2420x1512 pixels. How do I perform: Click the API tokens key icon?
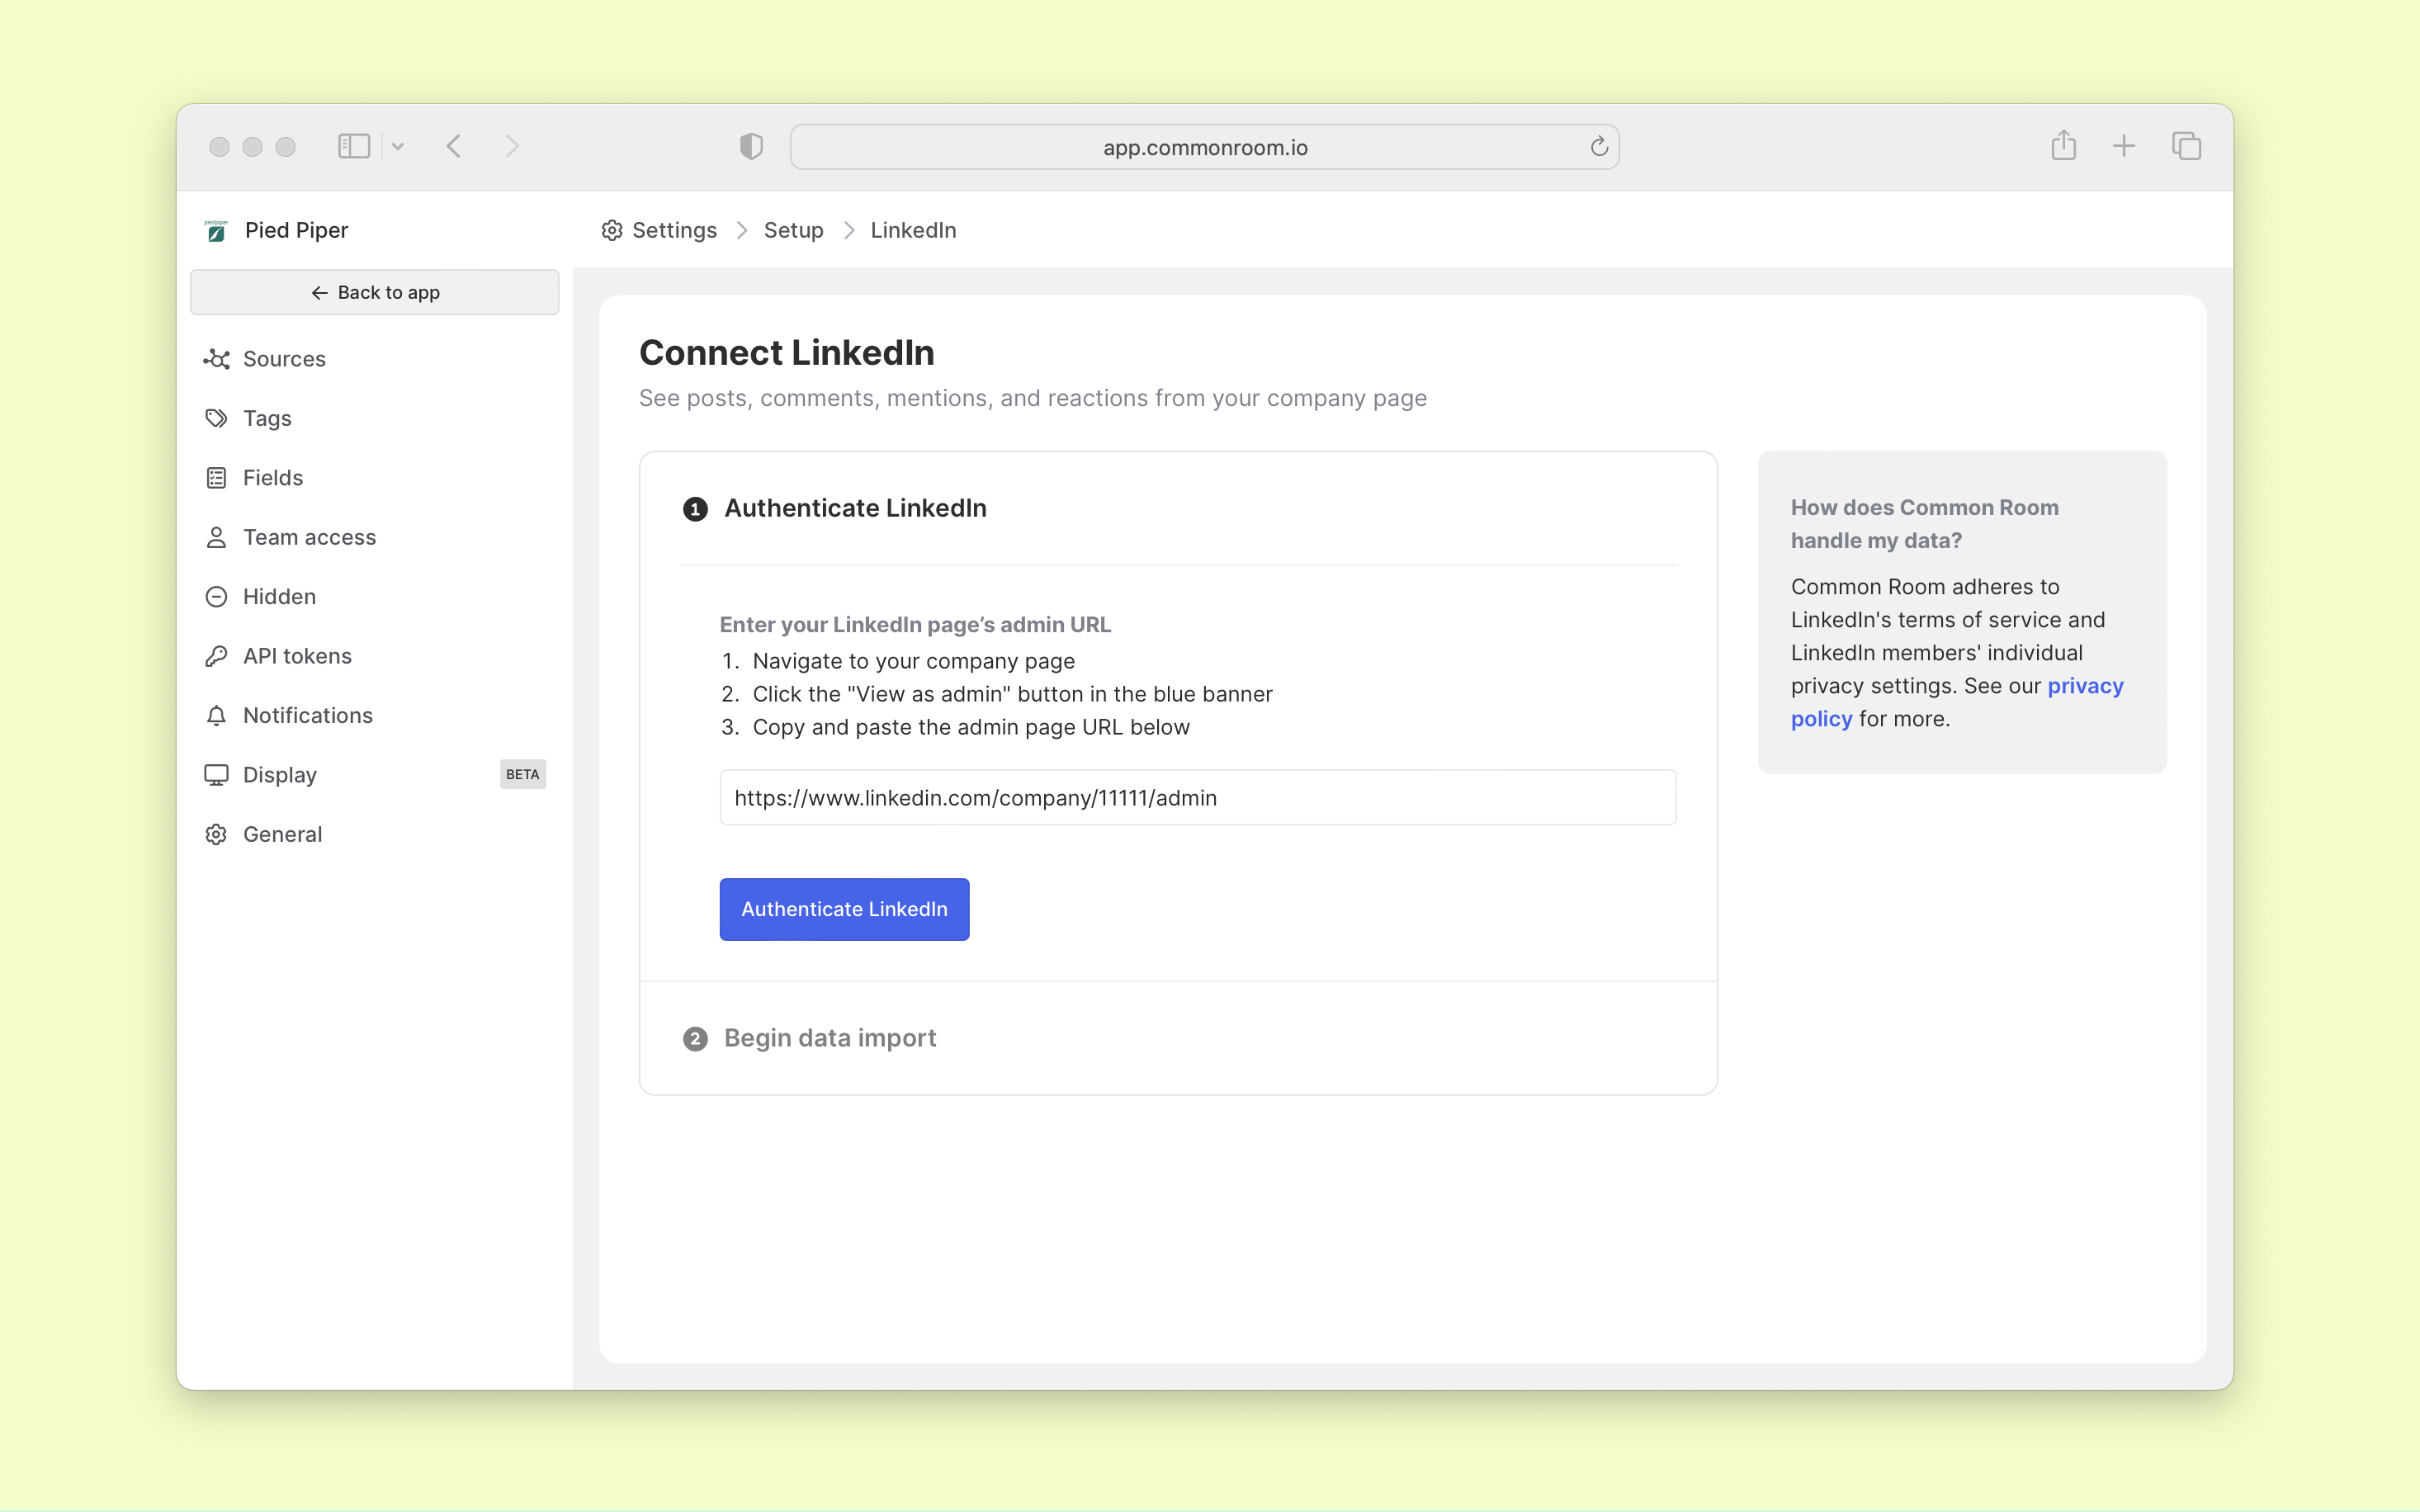216,656
